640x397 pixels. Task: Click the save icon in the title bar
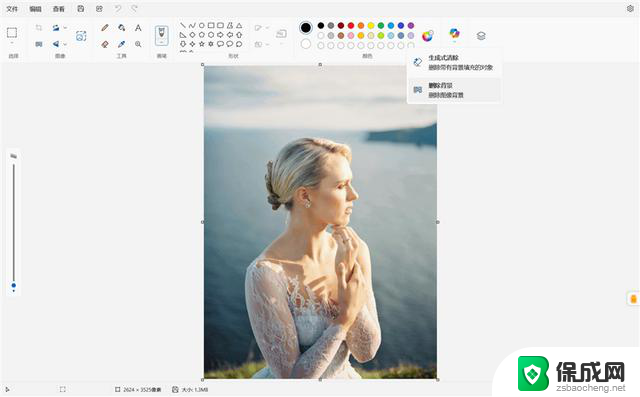pyautogui.click(x=81, y=9)
